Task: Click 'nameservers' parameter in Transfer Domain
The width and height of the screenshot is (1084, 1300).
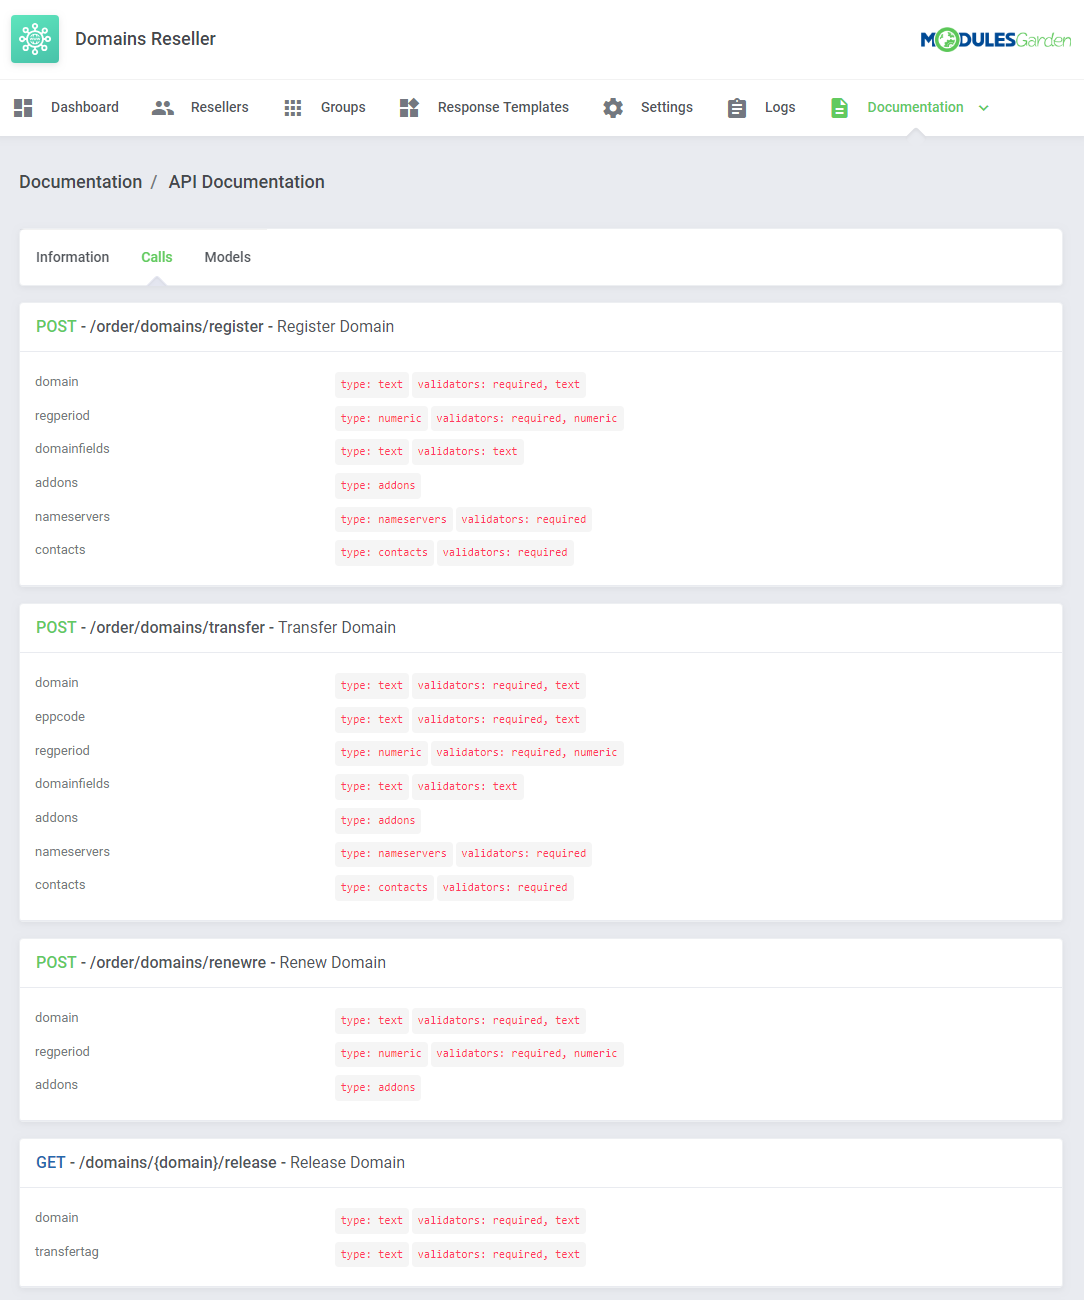Action: click(72, 852)
